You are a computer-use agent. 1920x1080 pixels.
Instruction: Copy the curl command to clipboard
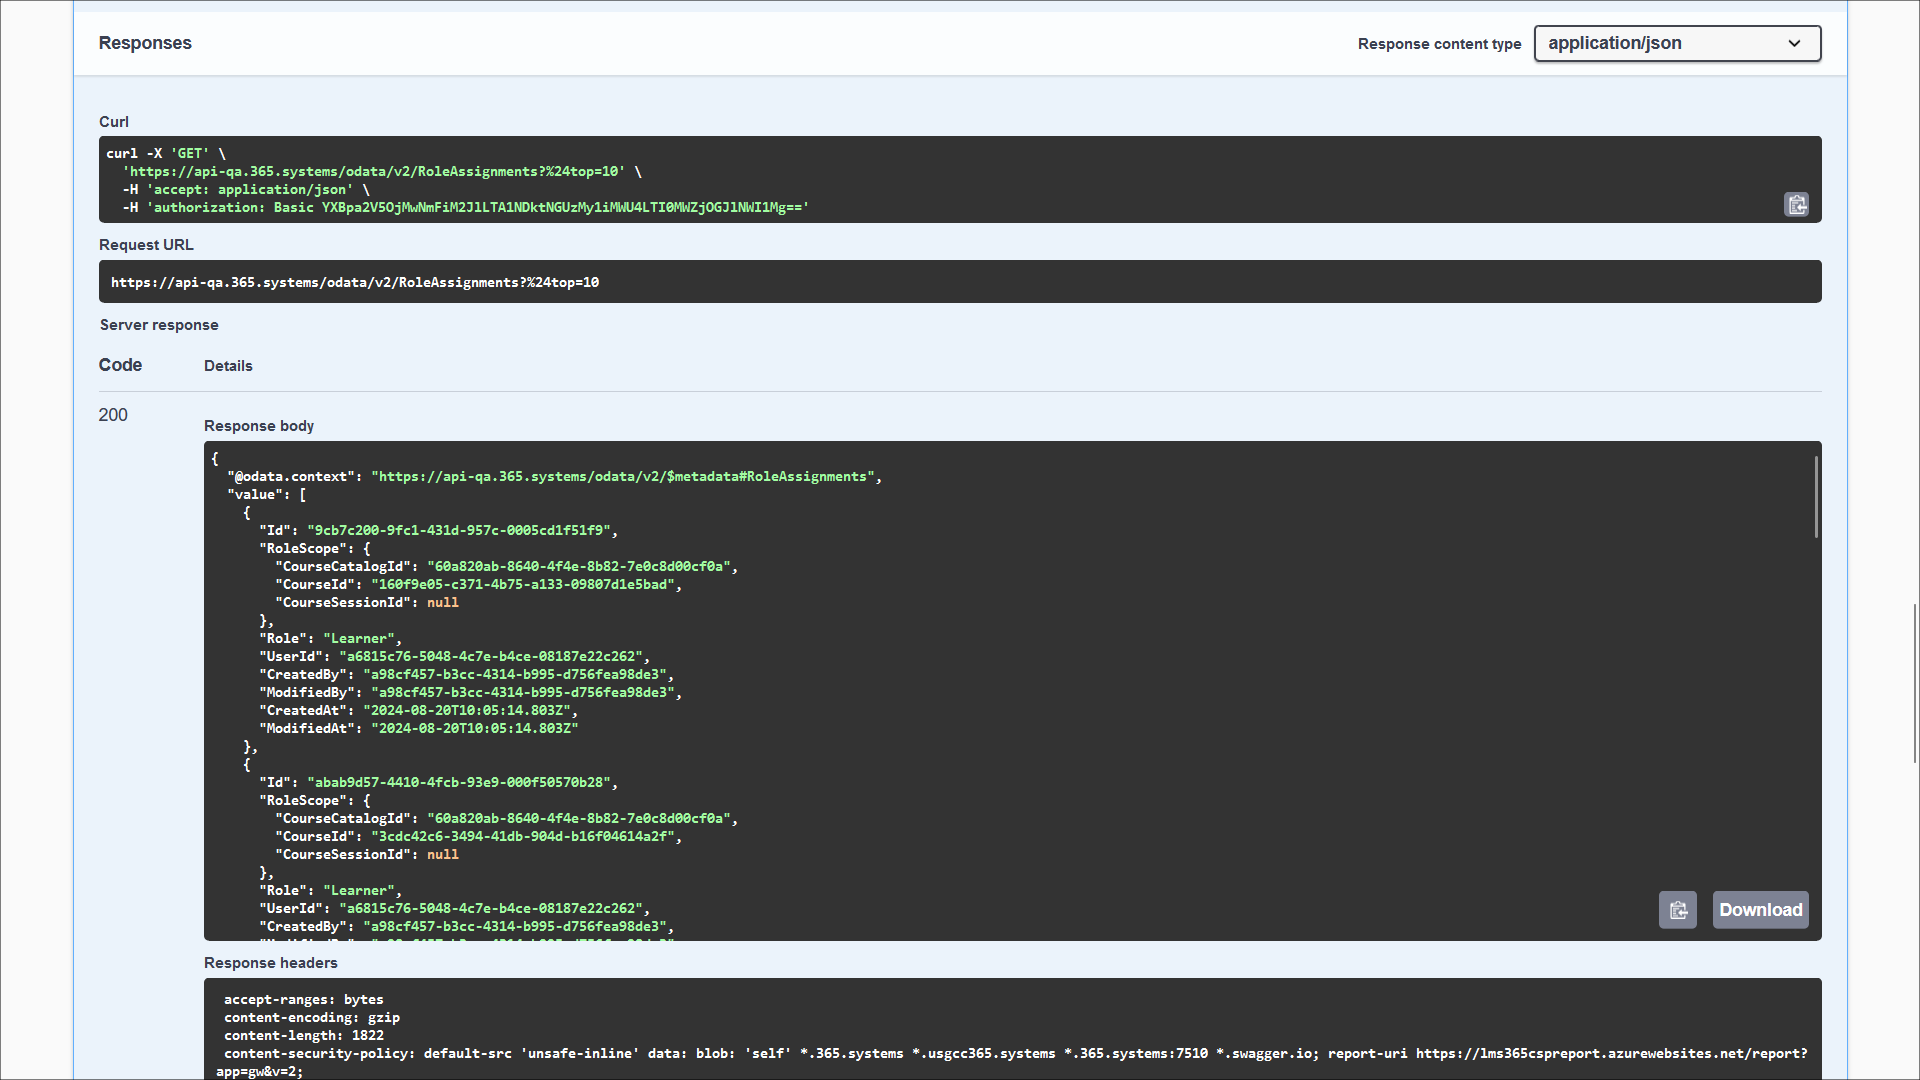point(1796,205)
